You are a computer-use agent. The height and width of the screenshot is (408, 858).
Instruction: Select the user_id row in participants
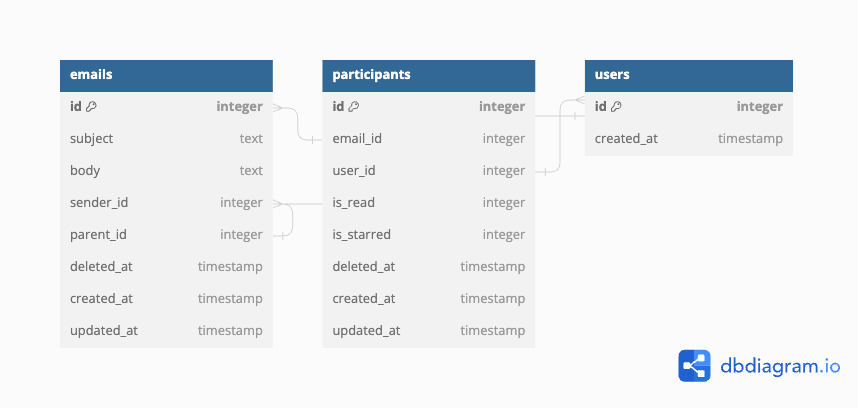click(x=428, y=171)
